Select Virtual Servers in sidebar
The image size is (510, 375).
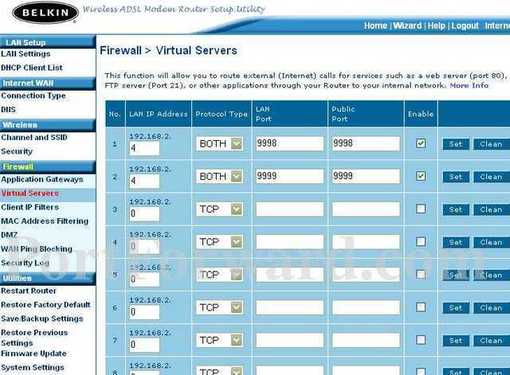30,193
